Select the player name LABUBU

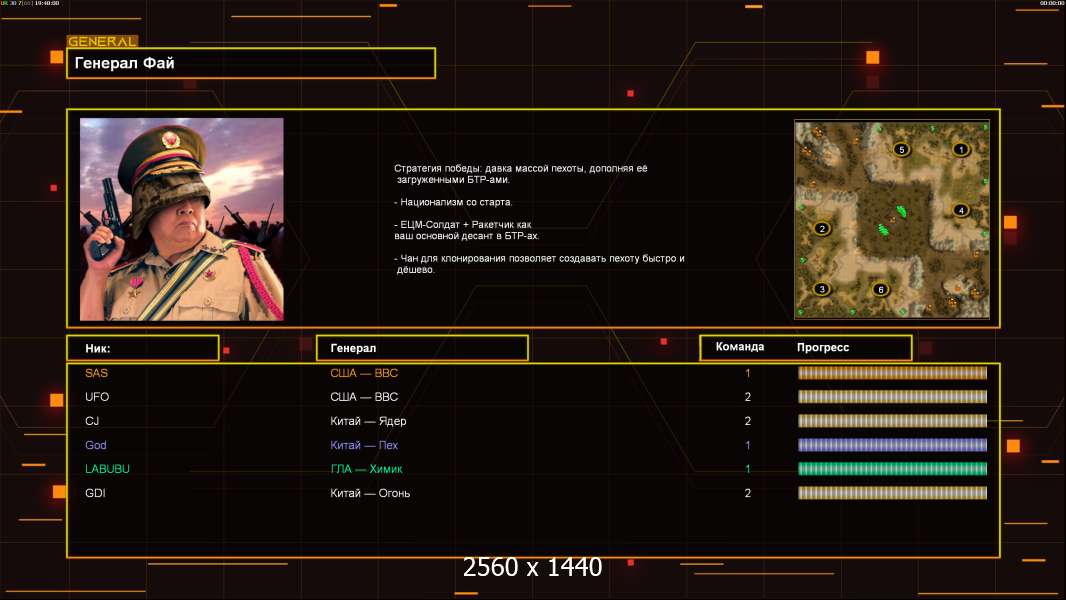108,469
